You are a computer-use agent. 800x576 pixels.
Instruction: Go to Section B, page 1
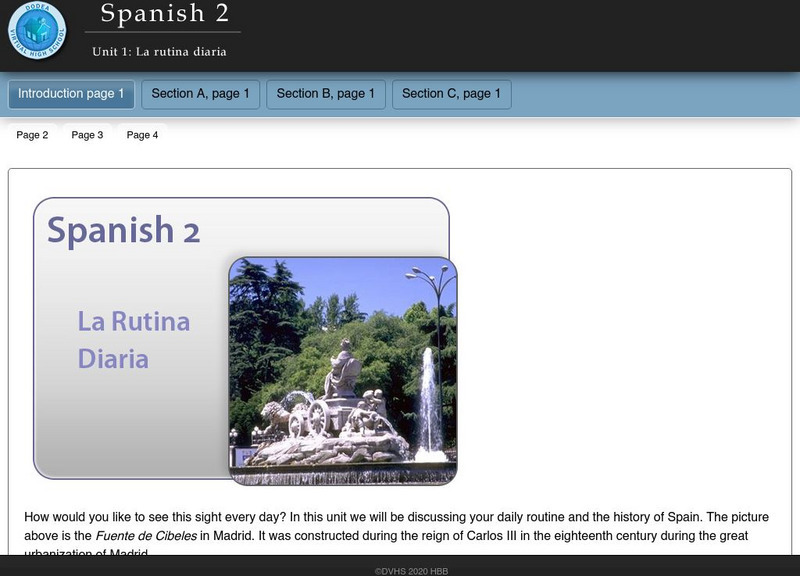tap(326, 94)
